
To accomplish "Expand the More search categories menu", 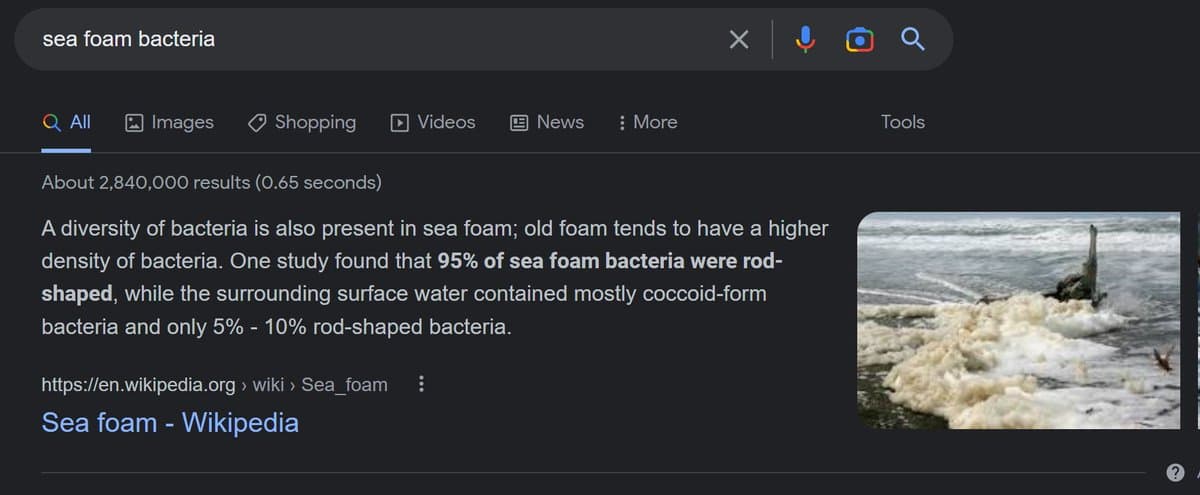I will pyautogui.click(x=647, y=122).
